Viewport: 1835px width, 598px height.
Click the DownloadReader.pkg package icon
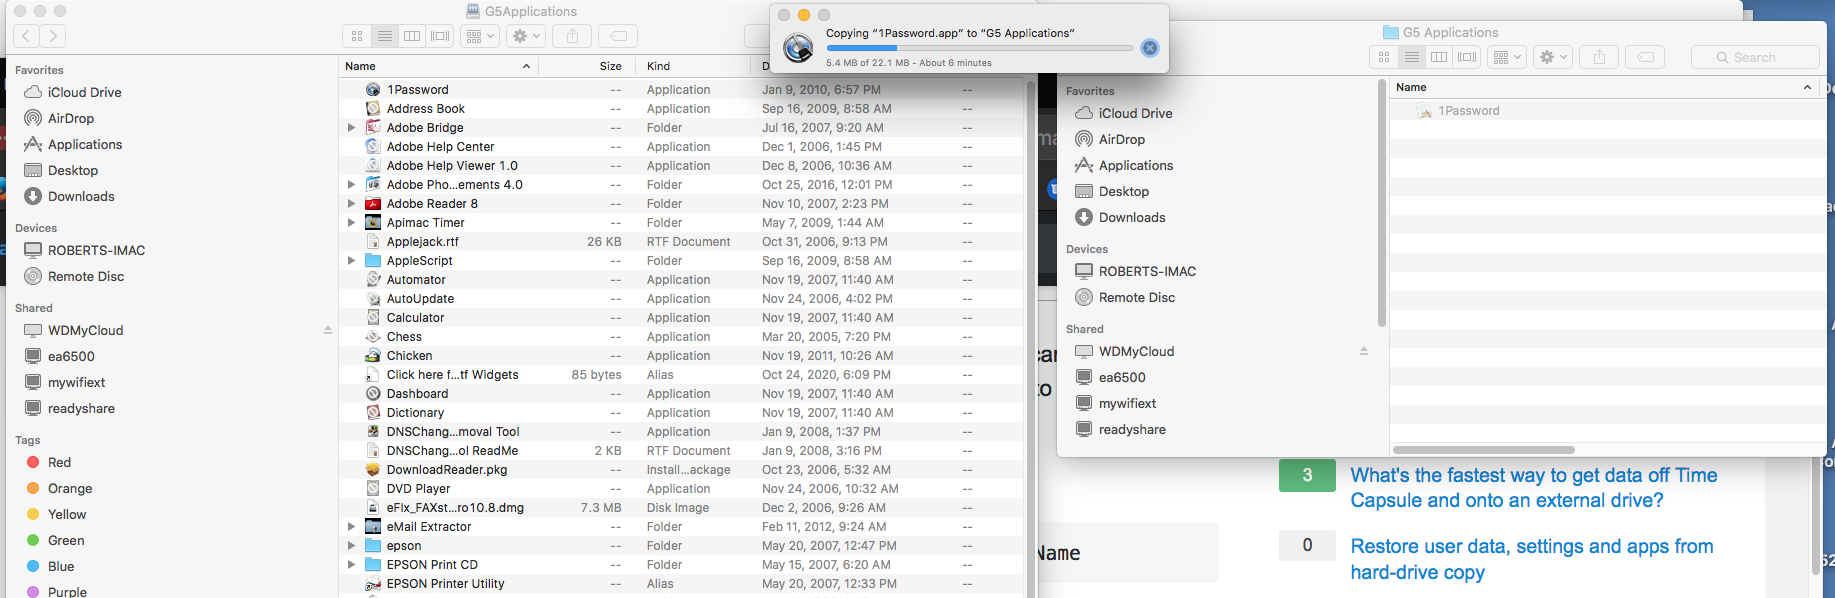pyautogui.click(x=373, y=469)
